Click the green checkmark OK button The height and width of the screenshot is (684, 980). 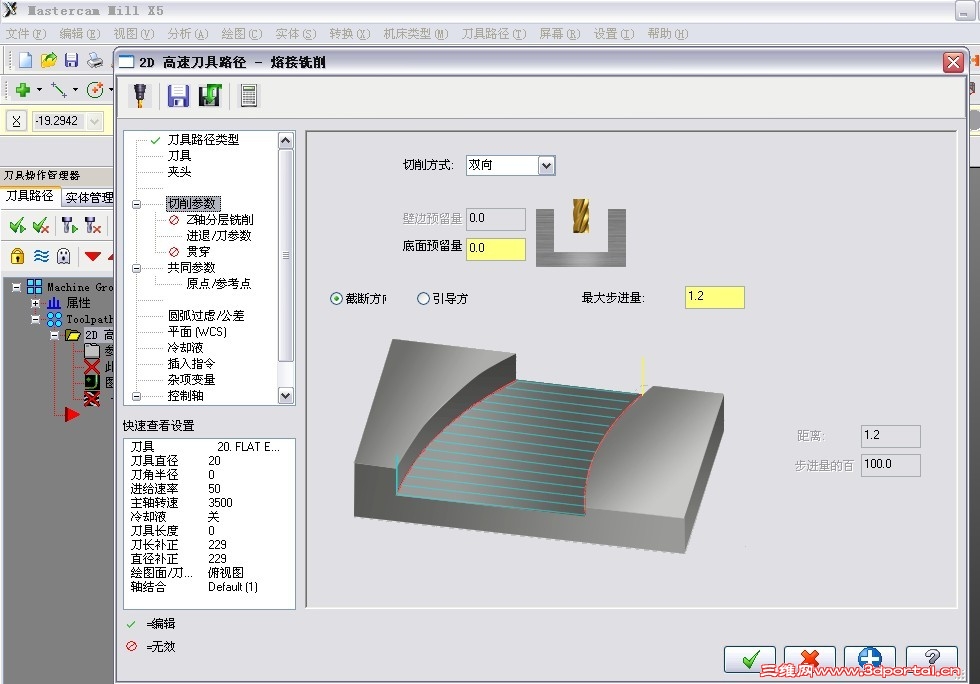(x=750, y=660)
